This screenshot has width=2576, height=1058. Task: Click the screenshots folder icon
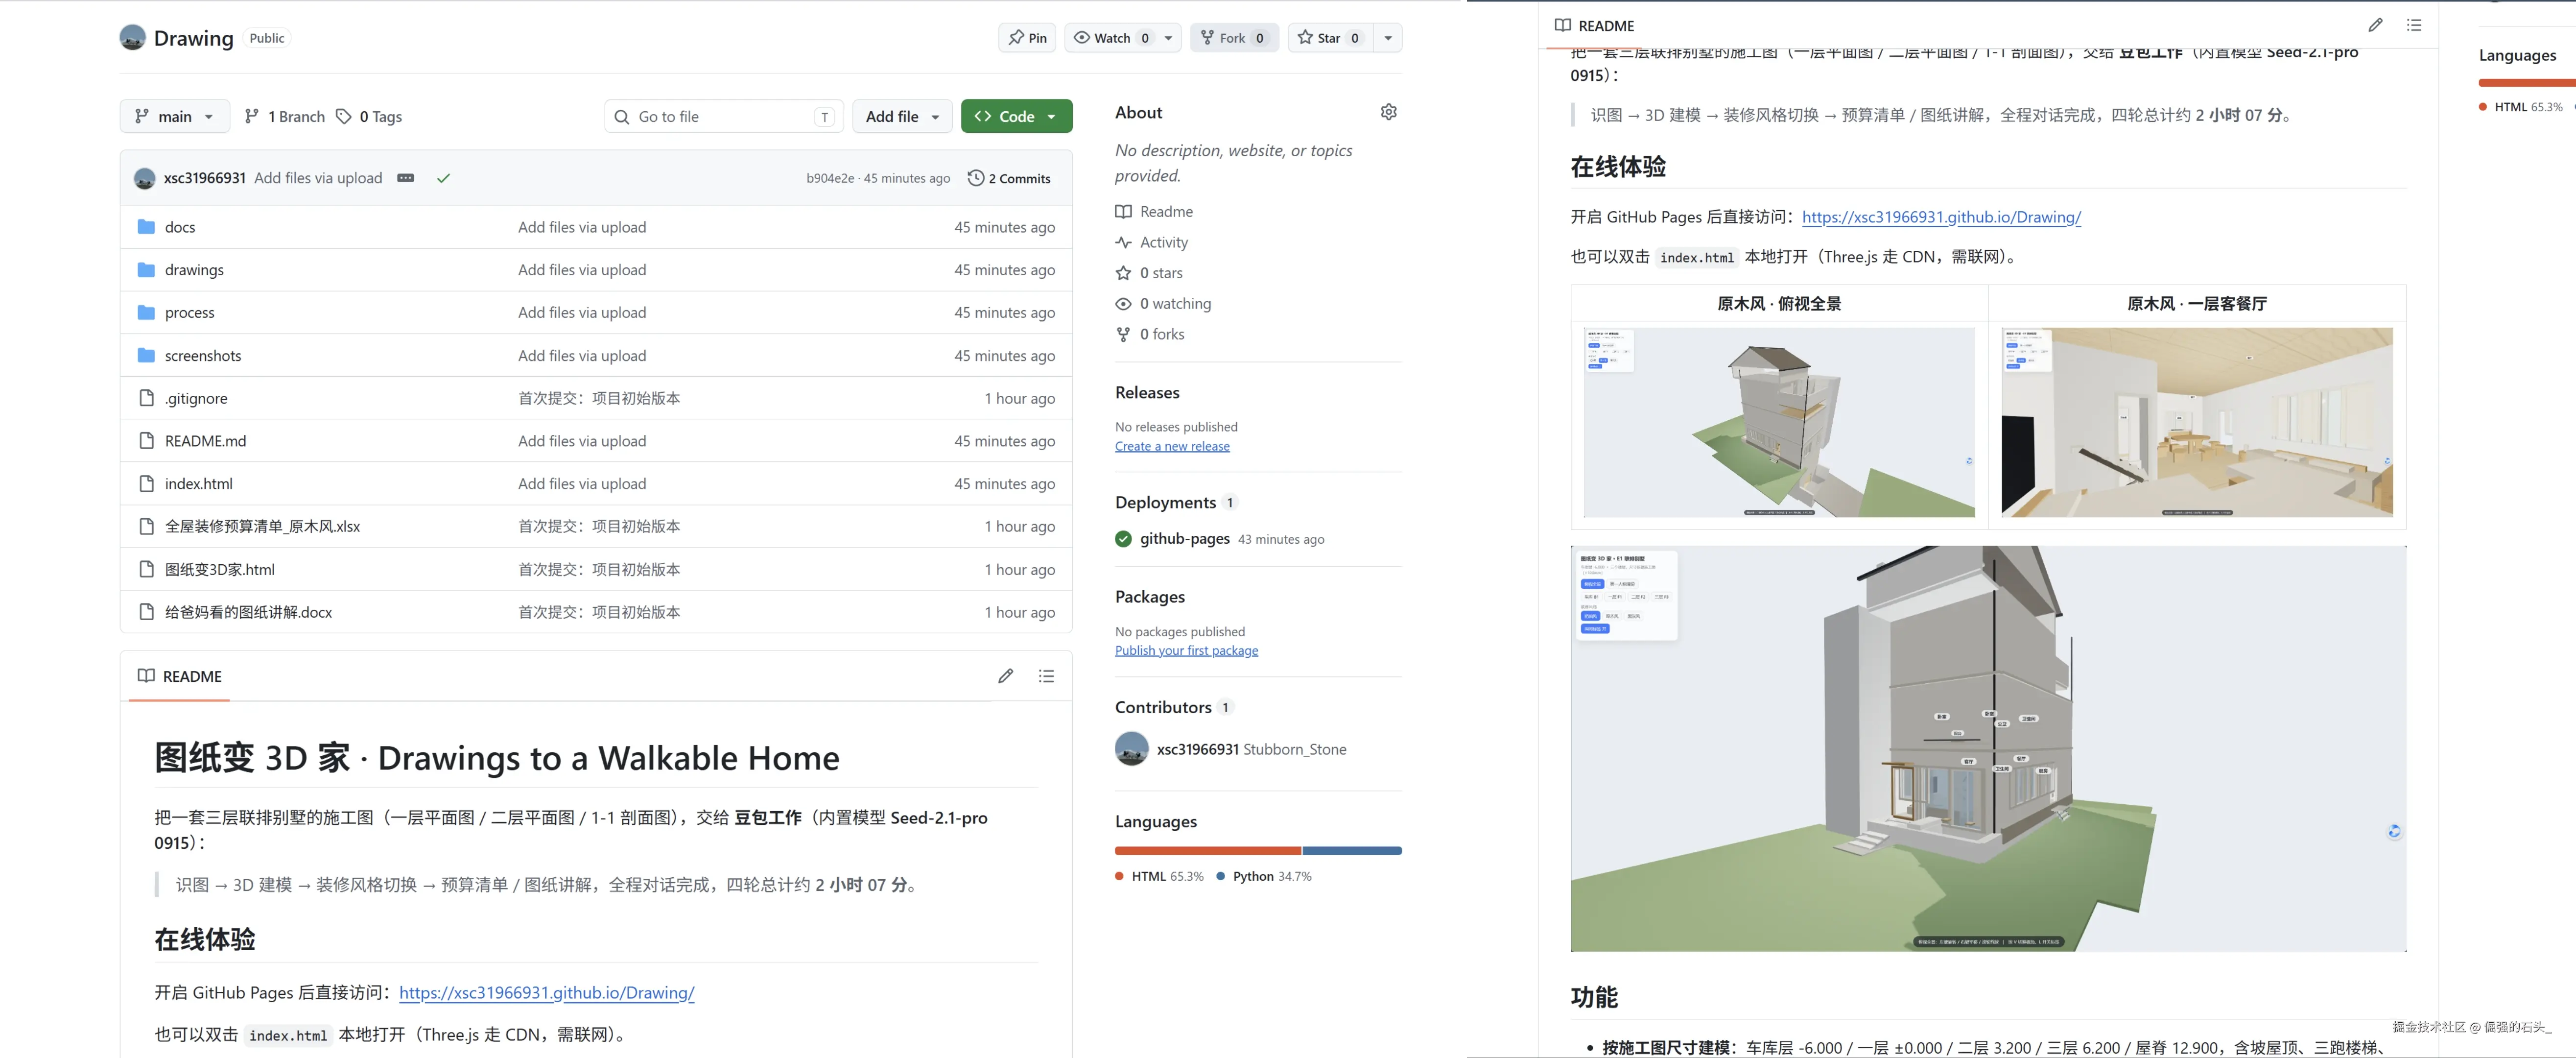click(x=146, y=355)
